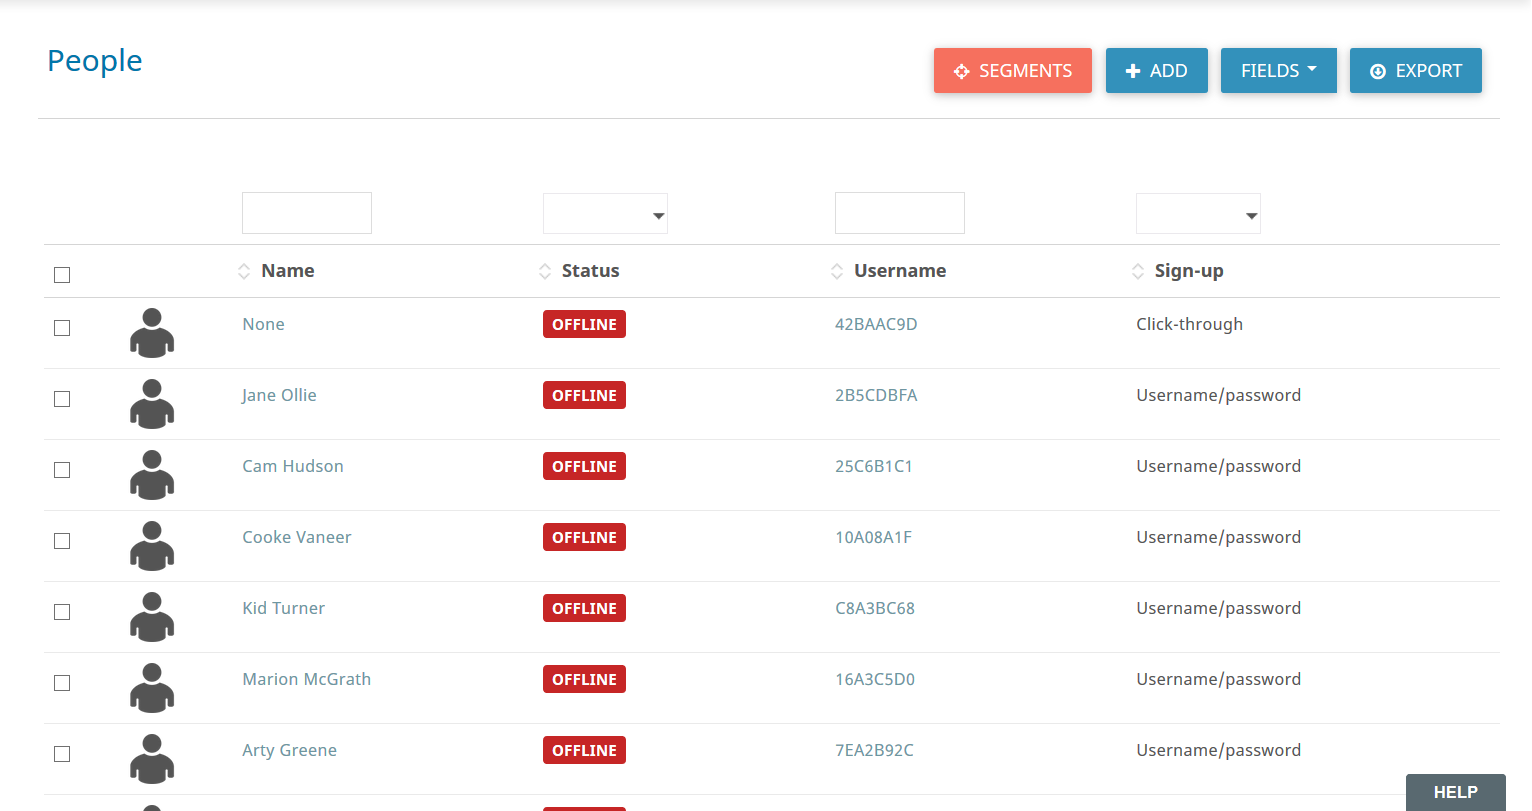The height and width of the screenshot is (811, 1532).
Task: Click Arty Greene's avatar icon
Action: click(152, 759)
